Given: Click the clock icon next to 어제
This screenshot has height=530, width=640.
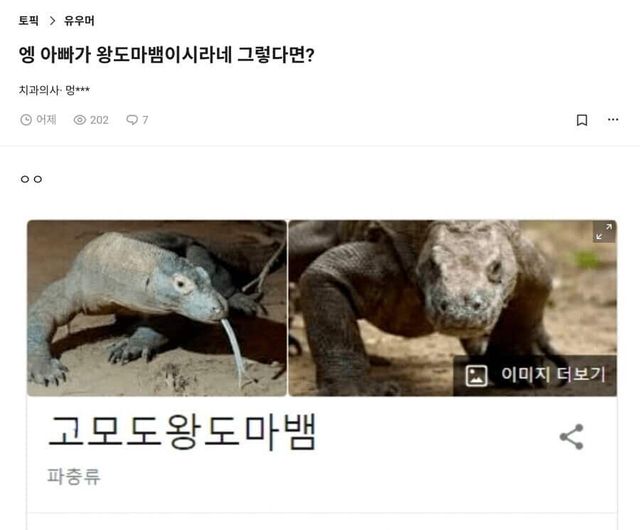Looking at the screenshot, I should [x=26, y=120].
